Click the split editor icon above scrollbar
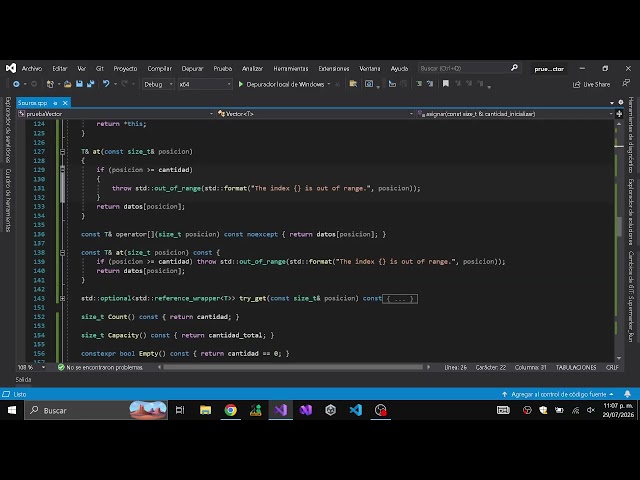Screen dimensions: 640x480 click(619, 114)
